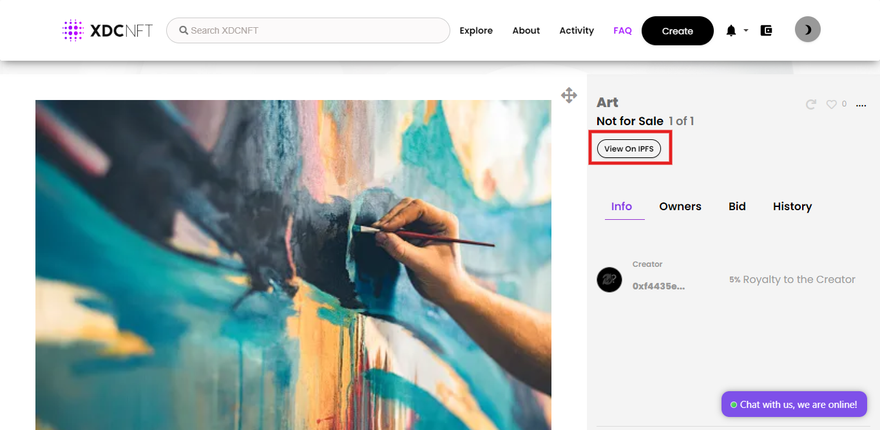
Task: Click the Create button
Action: [677, 31]
